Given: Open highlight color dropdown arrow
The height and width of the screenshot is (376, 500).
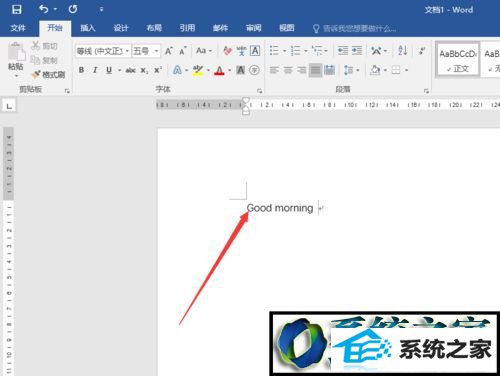Looking at the screenshot, I should coord(208,70).
